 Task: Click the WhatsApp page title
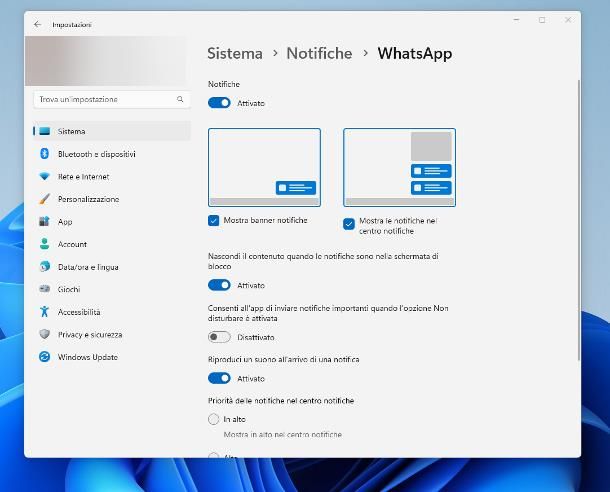pos(415,54)
